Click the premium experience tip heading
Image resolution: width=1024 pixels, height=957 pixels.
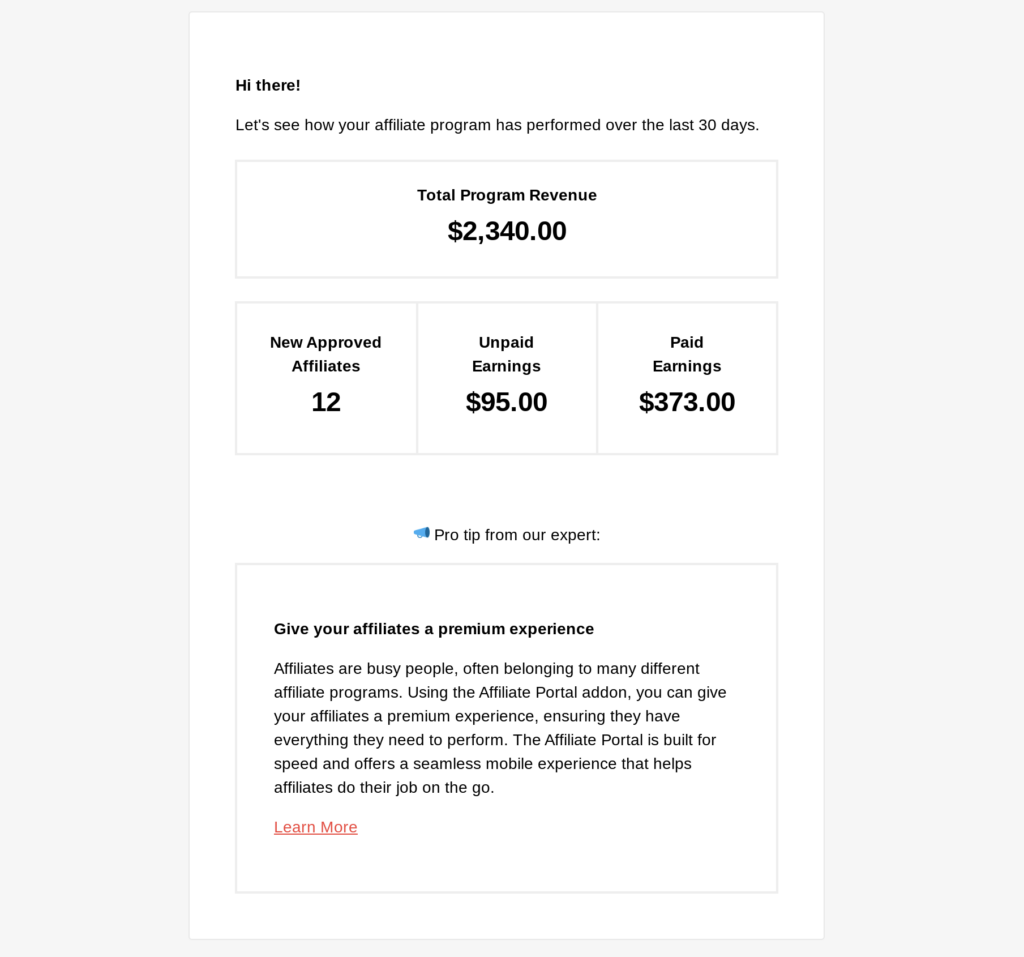coord(434,629)
